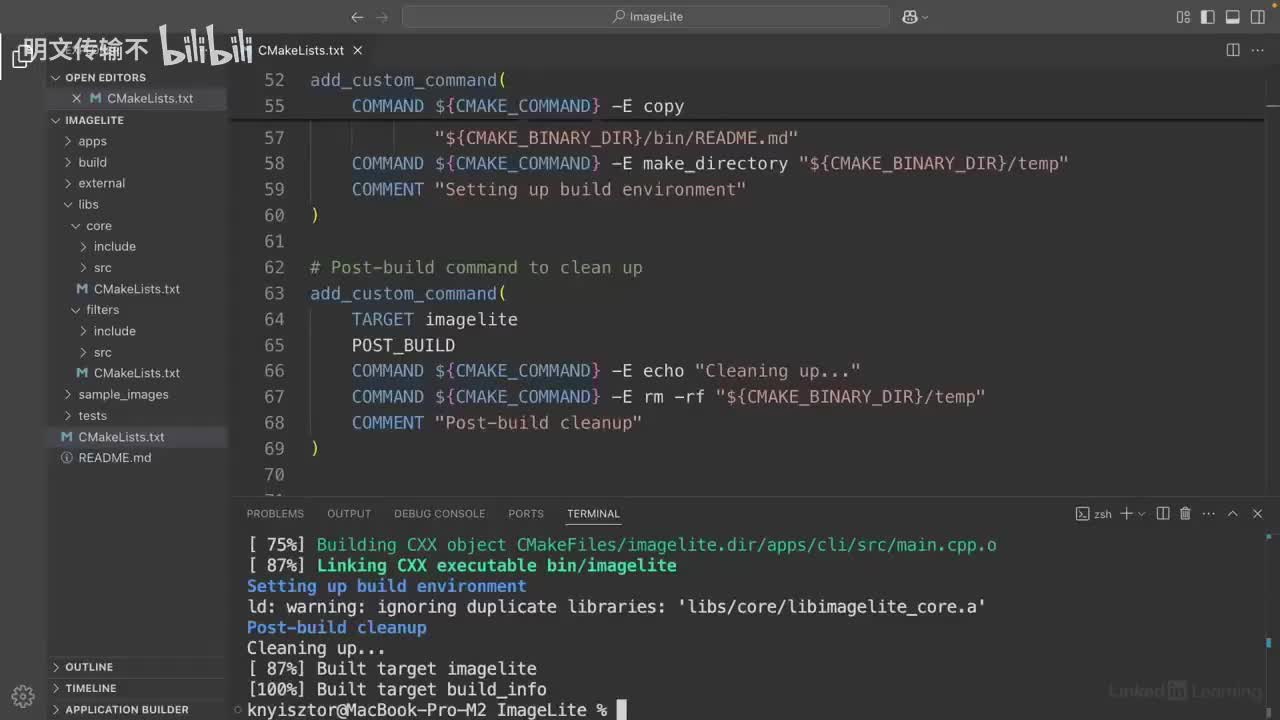Viewport: 1280px width, 720px height.
Task: Click '[100%] Built target build_info' terminal line
Action: tap(397, 690)
